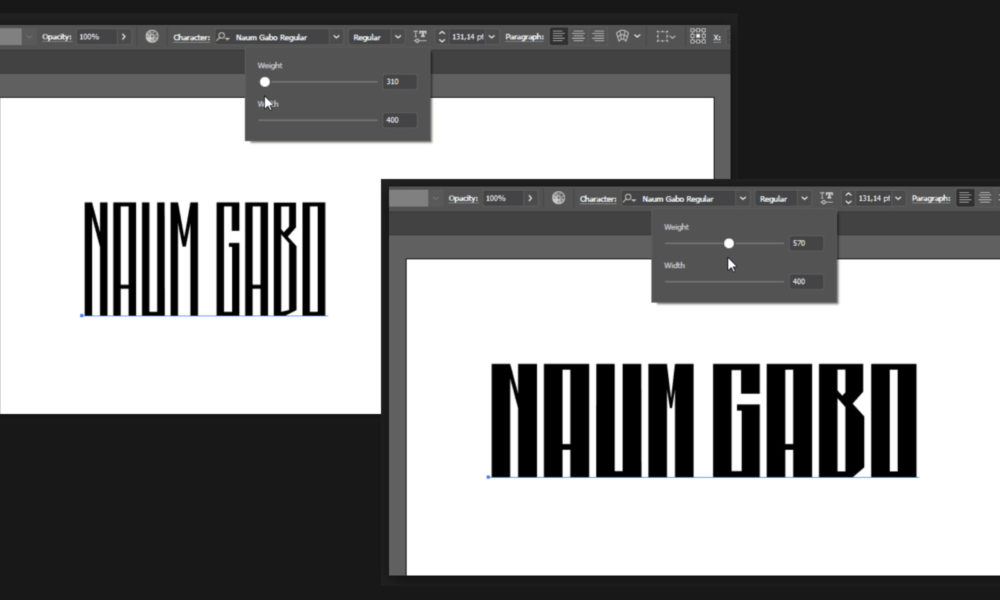Click the Recolor Artwork icon in the bold-text window
Viewport: 1000px width, 600px height.
click(x=559, y=198)
